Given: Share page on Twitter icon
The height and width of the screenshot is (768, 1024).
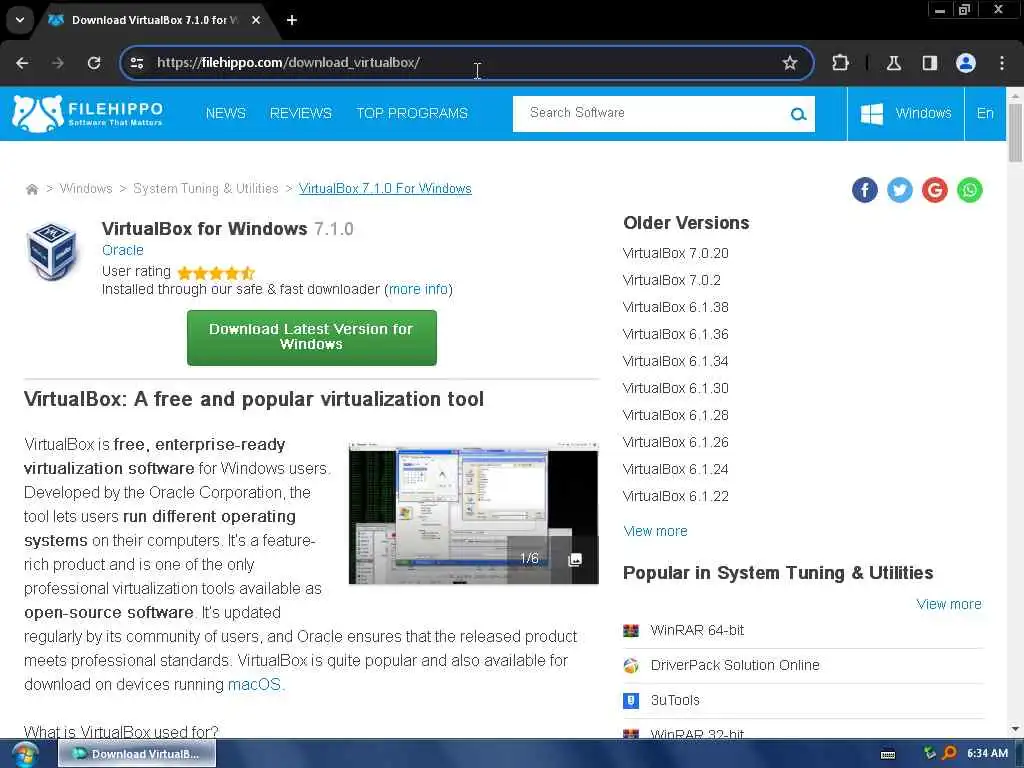Looking at the screenshot, I should tap(900, 190).
